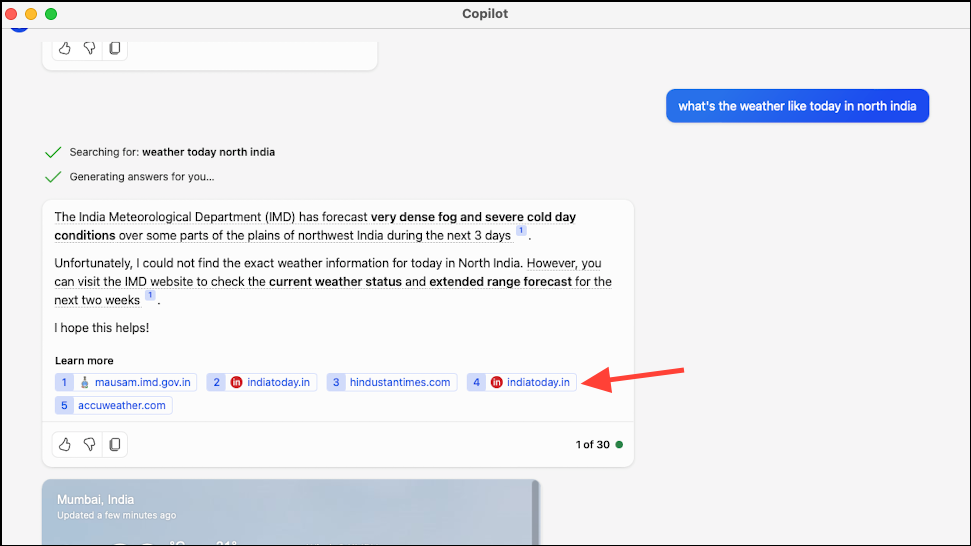Click citation 1 after 'next 3 days'
This screenshot has width=971, height=546.
coord(521,230)
